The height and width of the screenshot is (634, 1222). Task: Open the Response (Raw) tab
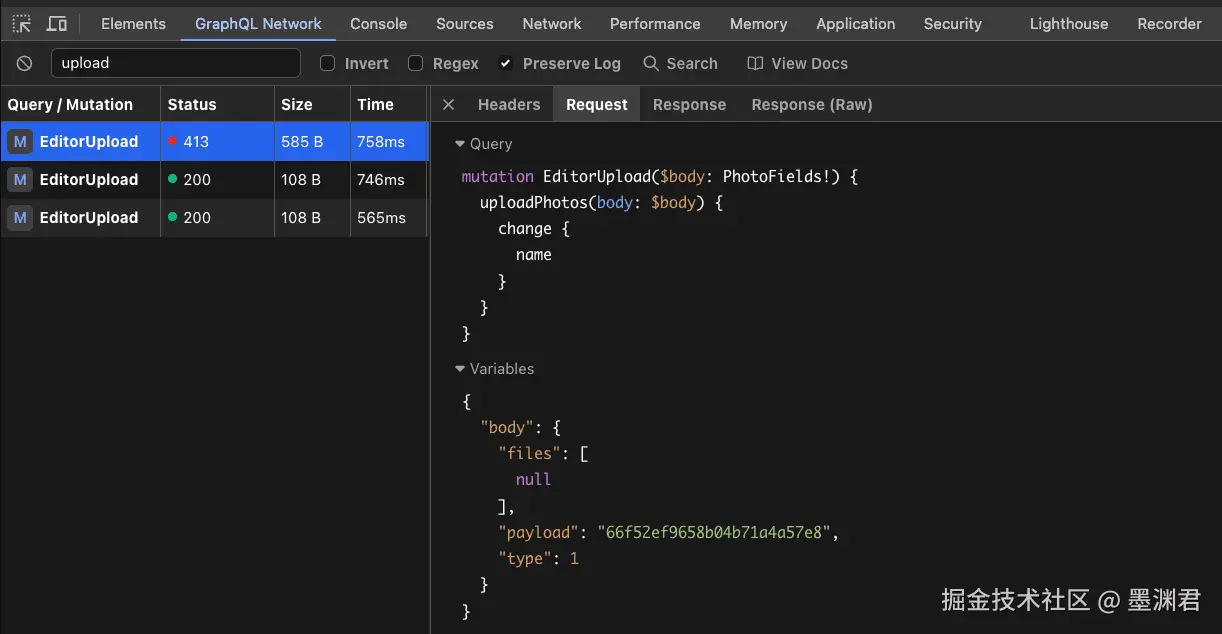812,104
